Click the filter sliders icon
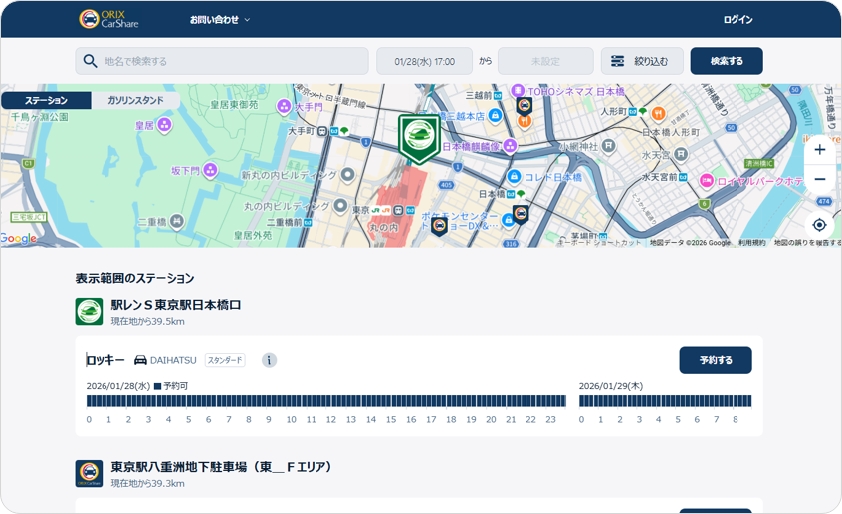Image resolution: width=842 pixels, height=514 pixels. (x=618, y=61)
